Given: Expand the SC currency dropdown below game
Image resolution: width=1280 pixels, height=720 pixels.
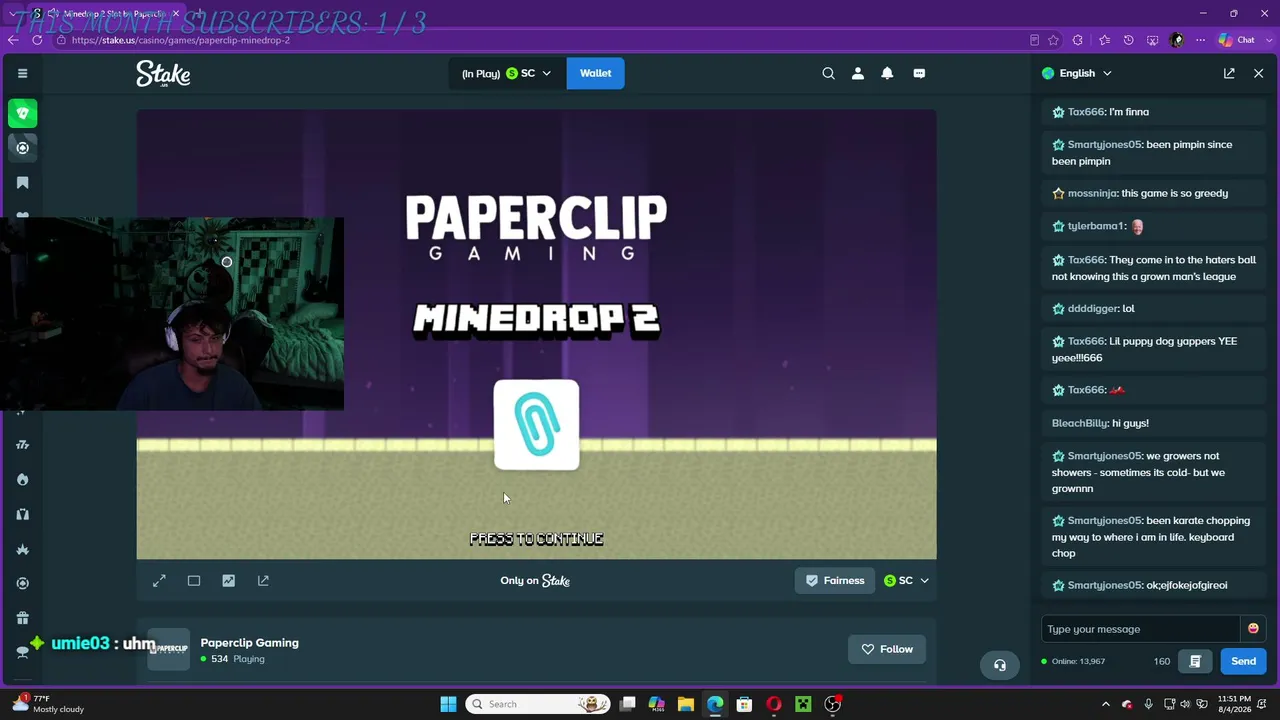Looking at the screenshot, I should [x=906, y=581].
